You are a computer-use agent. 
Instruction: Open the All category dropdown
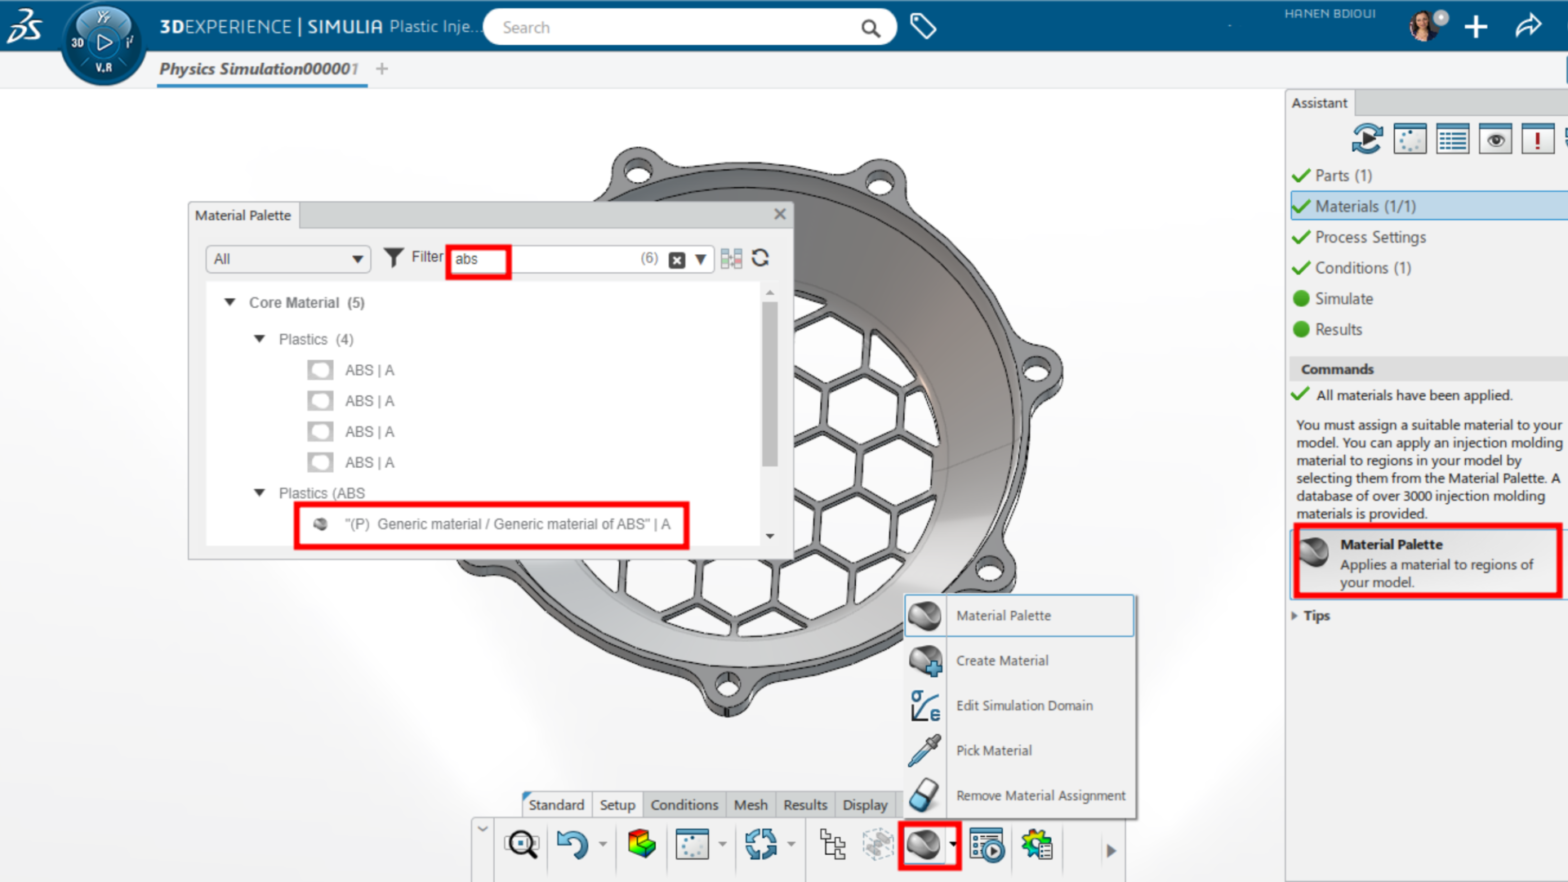point(287,259)
